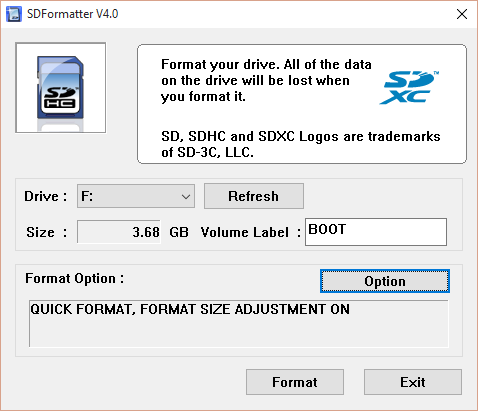Click the Format Option heading
Image resolution: width=478 pixels, height=411 pixels.
(x=75, y=278)
